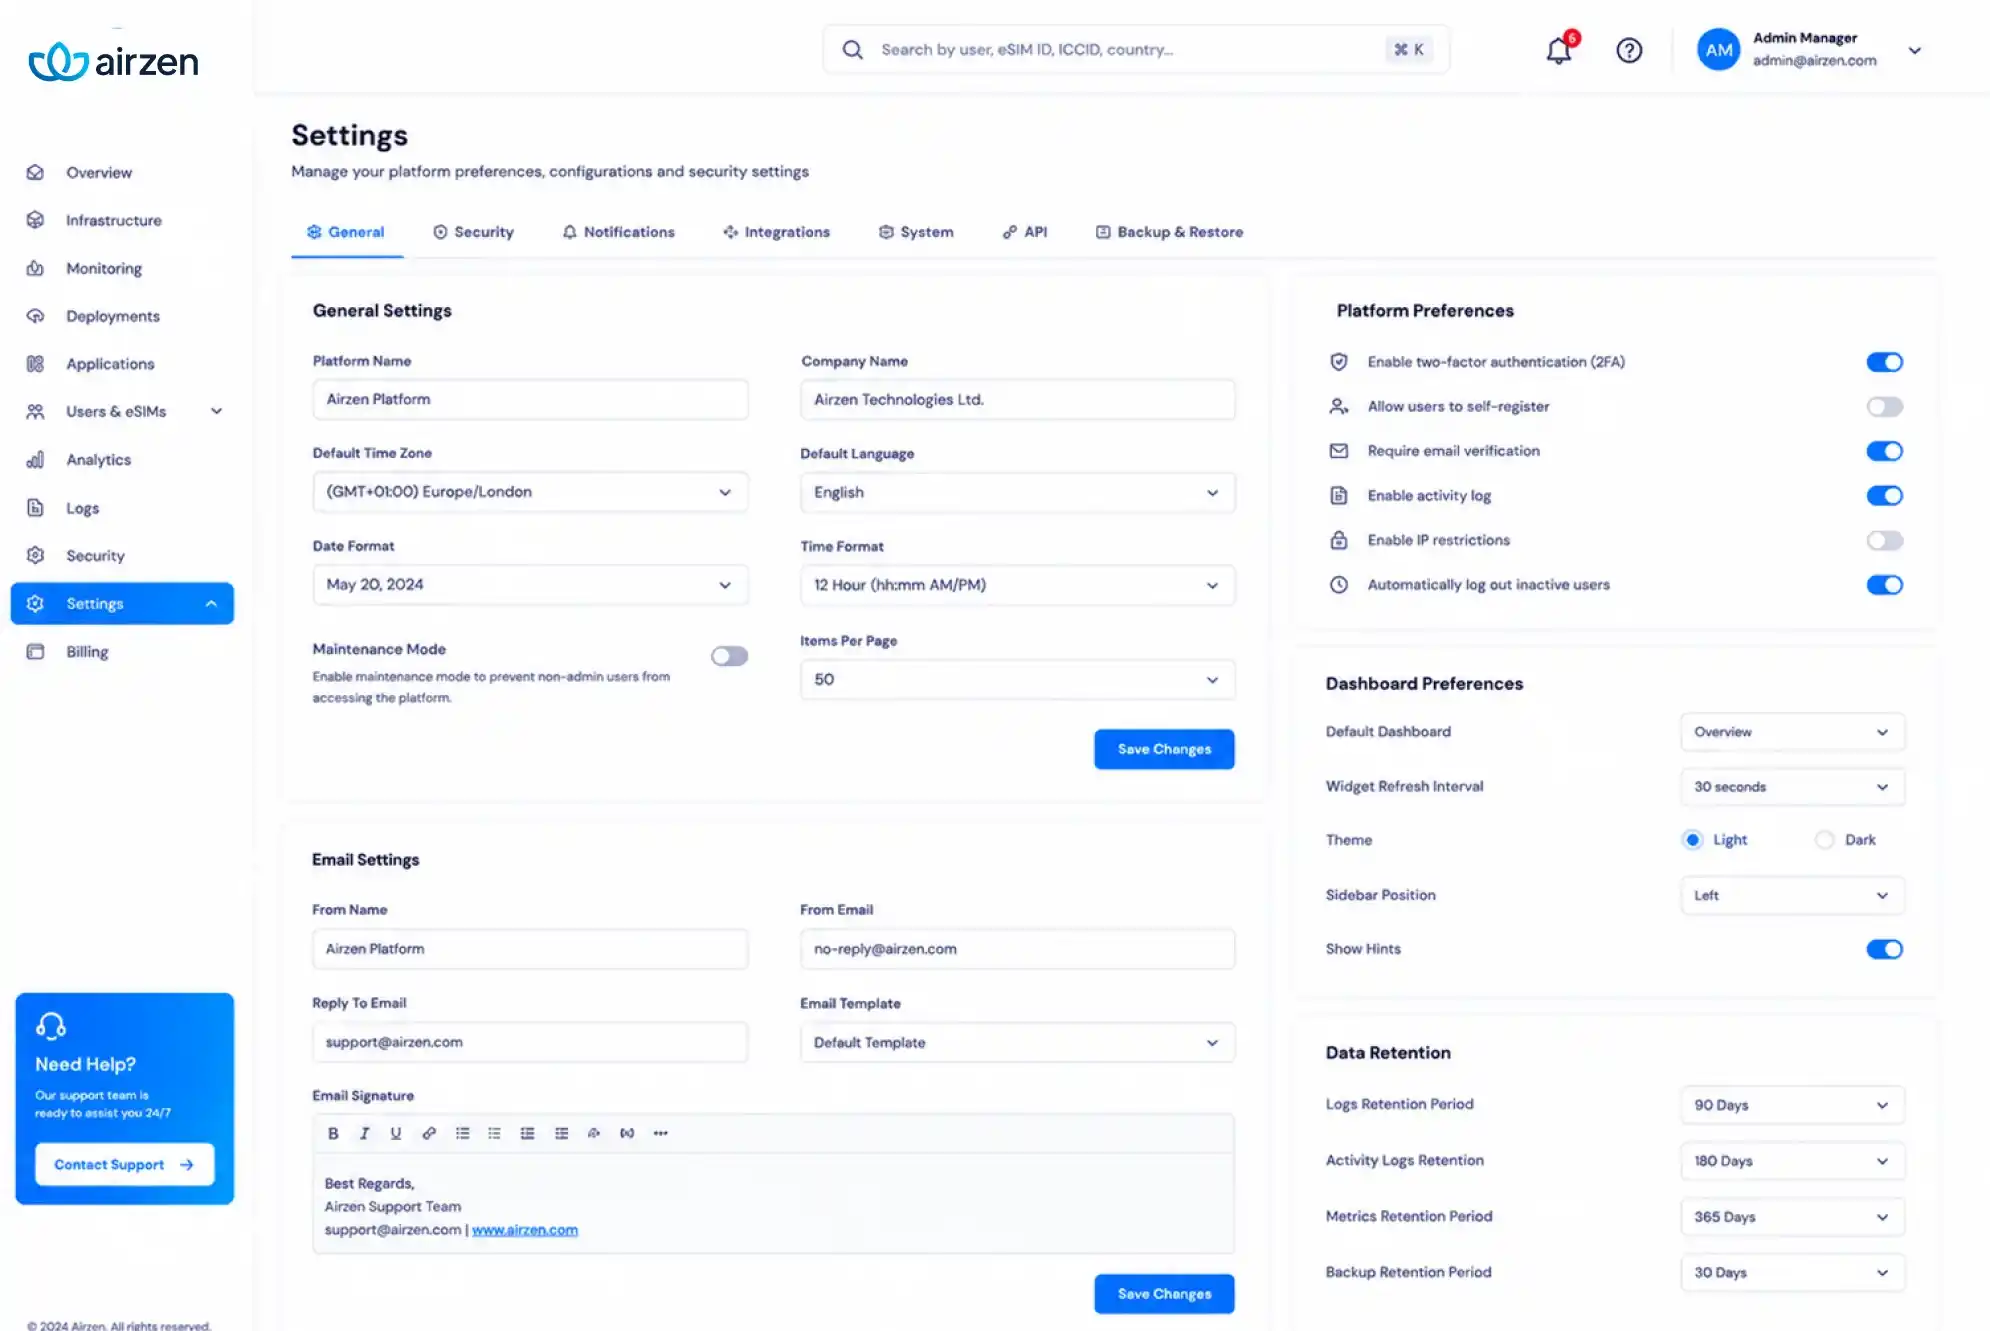Click the Overview sidebar icon
Viewport: 1990px width, 1331px height.
(35, 172)
